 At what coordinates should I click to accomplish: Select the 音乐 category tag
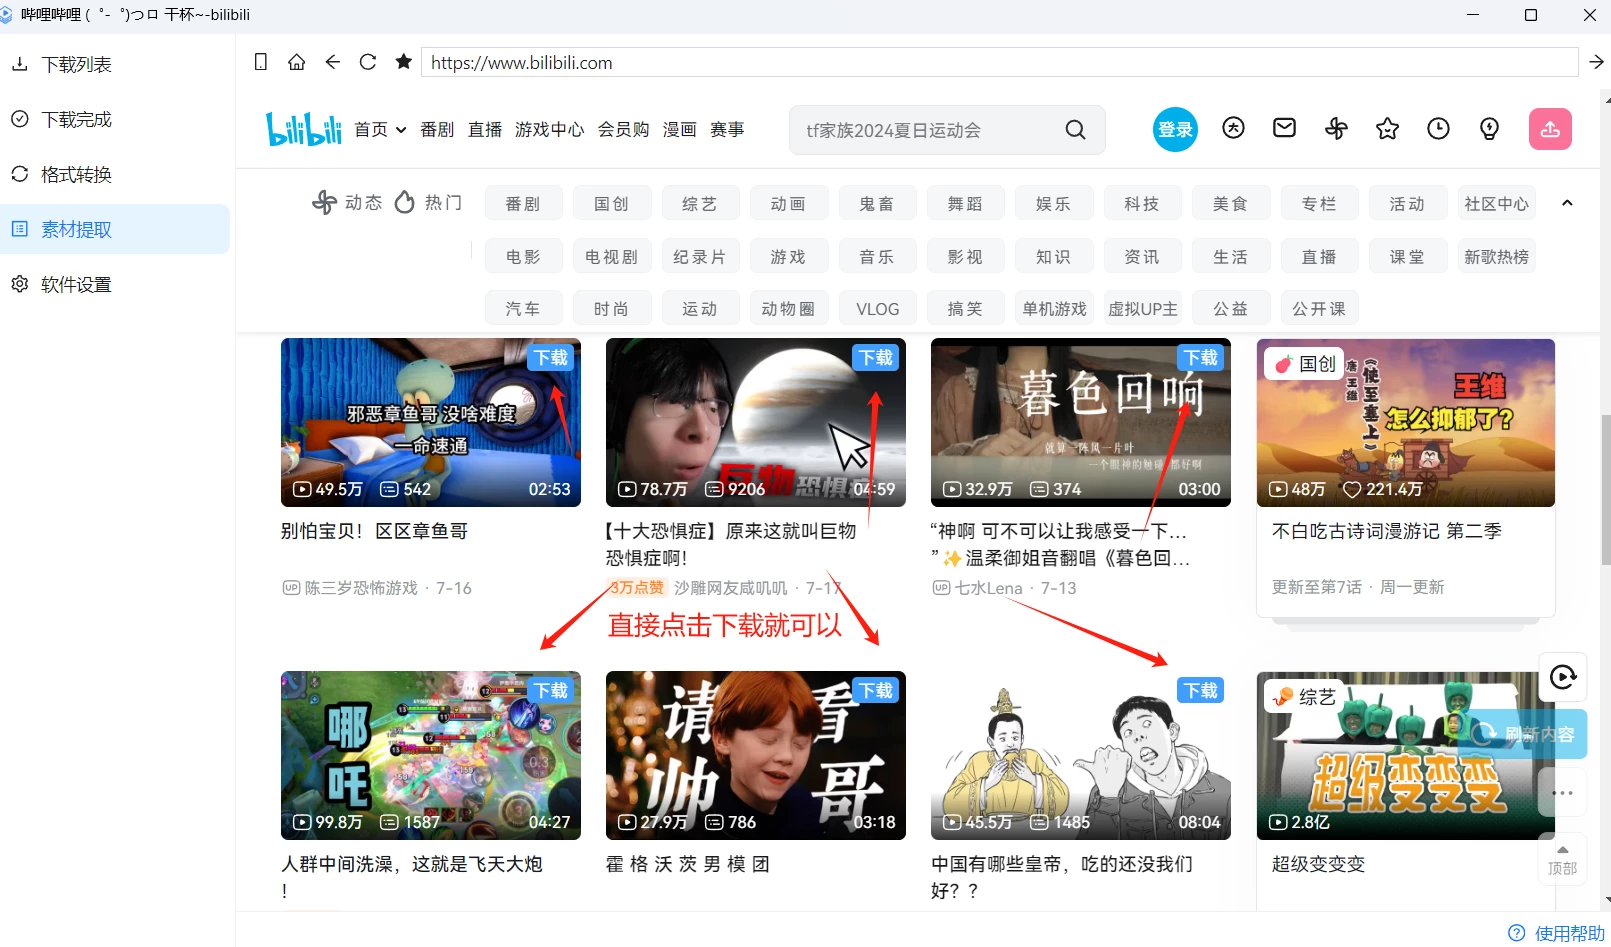pyautogui.click(x=877, y=256)
